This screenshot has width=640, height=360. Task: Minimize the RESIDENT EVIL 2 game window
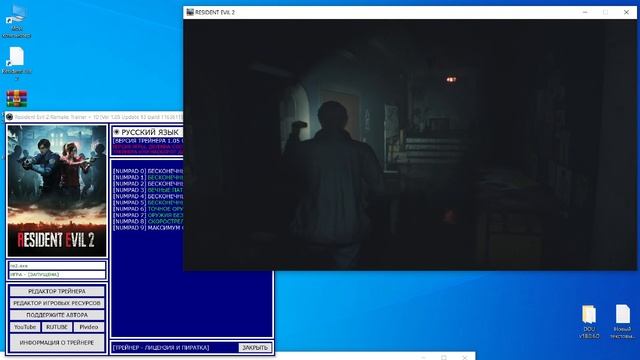[x=585, y=12]
